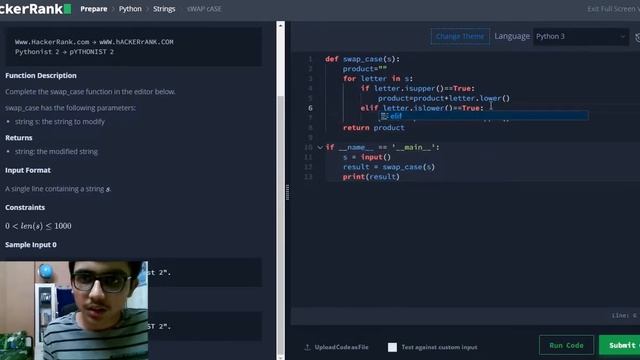Enable Test against custom input checkbox
This screenshot has height=360, width=640.
[392, 347]
